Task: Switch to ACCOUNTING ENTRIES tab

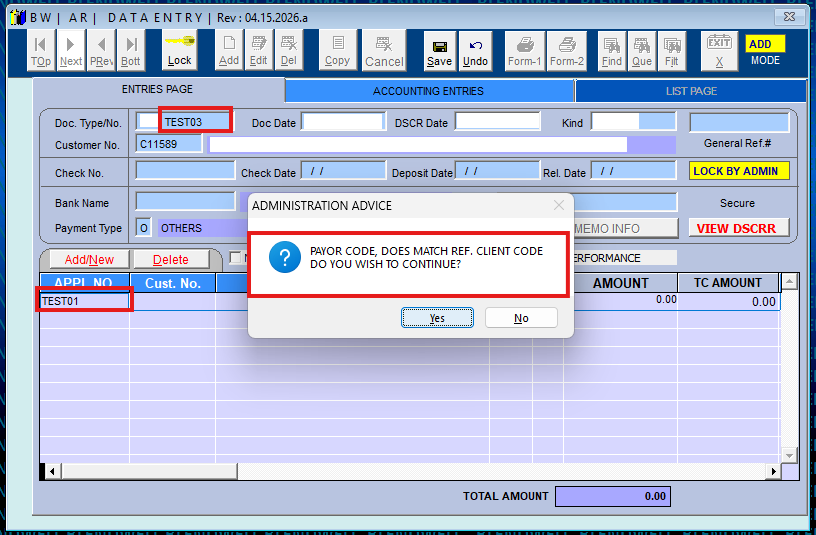Action: (429, 91)
